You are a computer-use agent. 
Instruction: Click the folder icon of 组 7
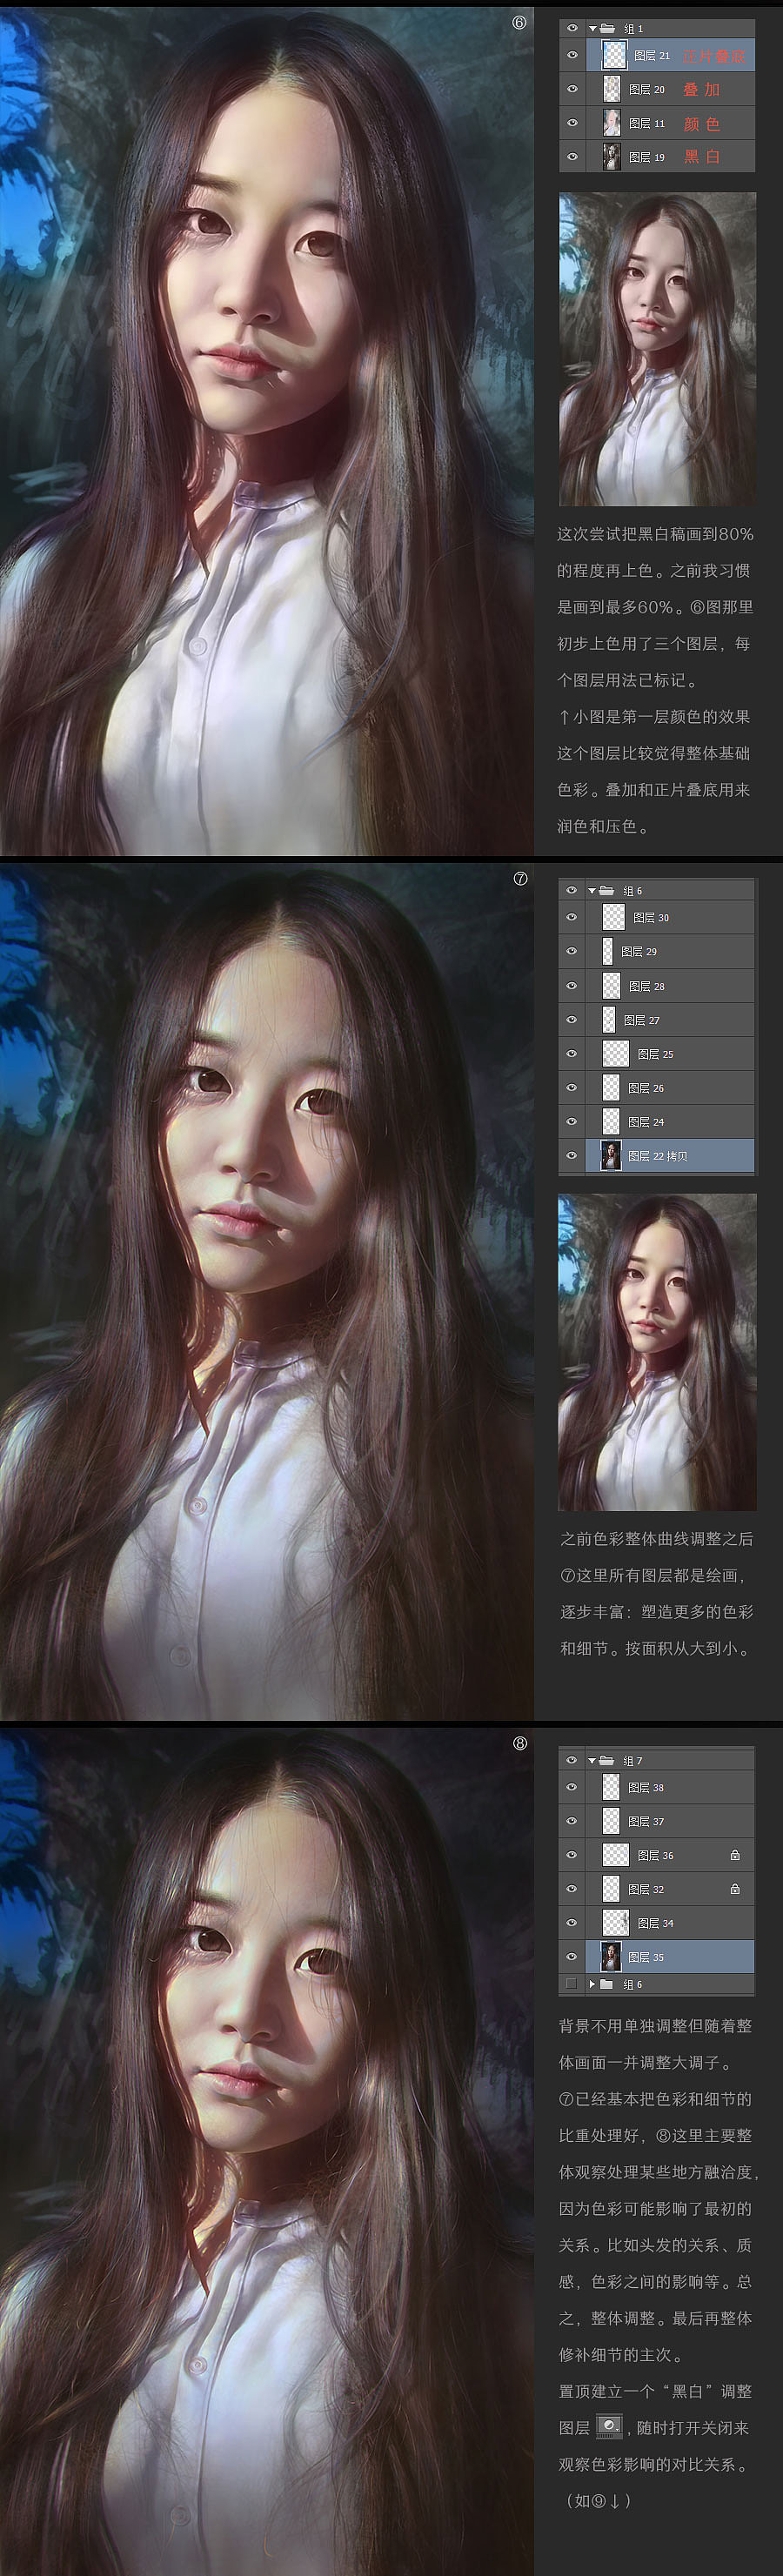point(606,1760)
